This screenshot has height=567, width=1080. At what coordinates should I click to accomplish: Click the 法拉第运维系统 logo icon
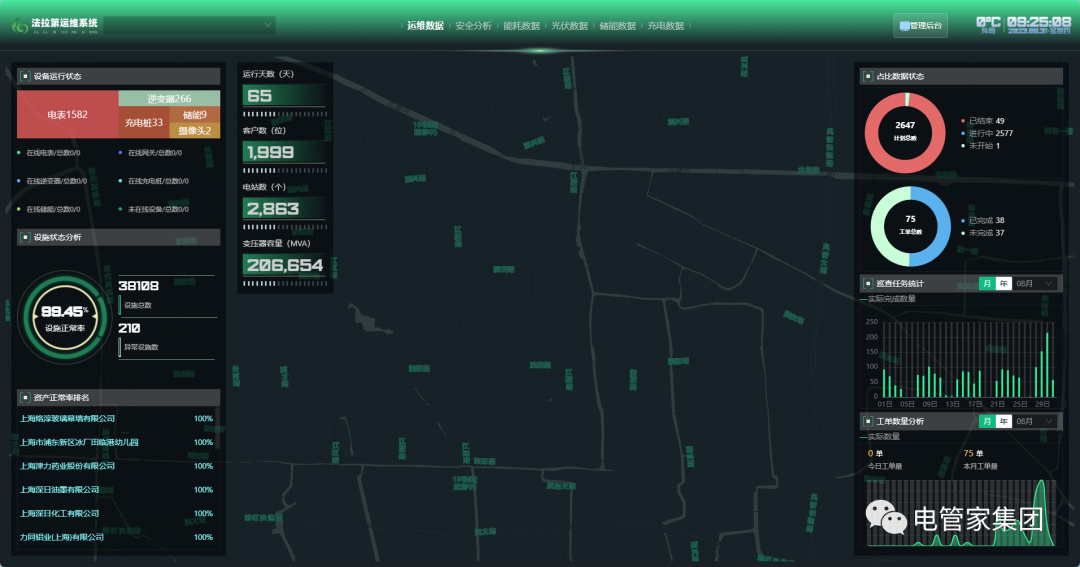coord(19,26)
